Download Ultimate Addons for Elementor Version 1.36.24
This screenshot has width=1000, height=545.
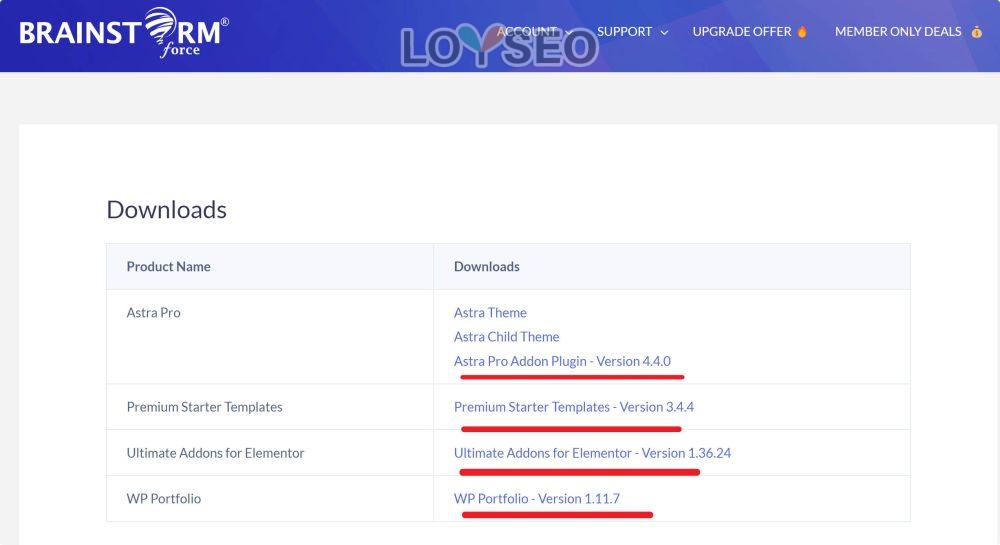point(592,453)
